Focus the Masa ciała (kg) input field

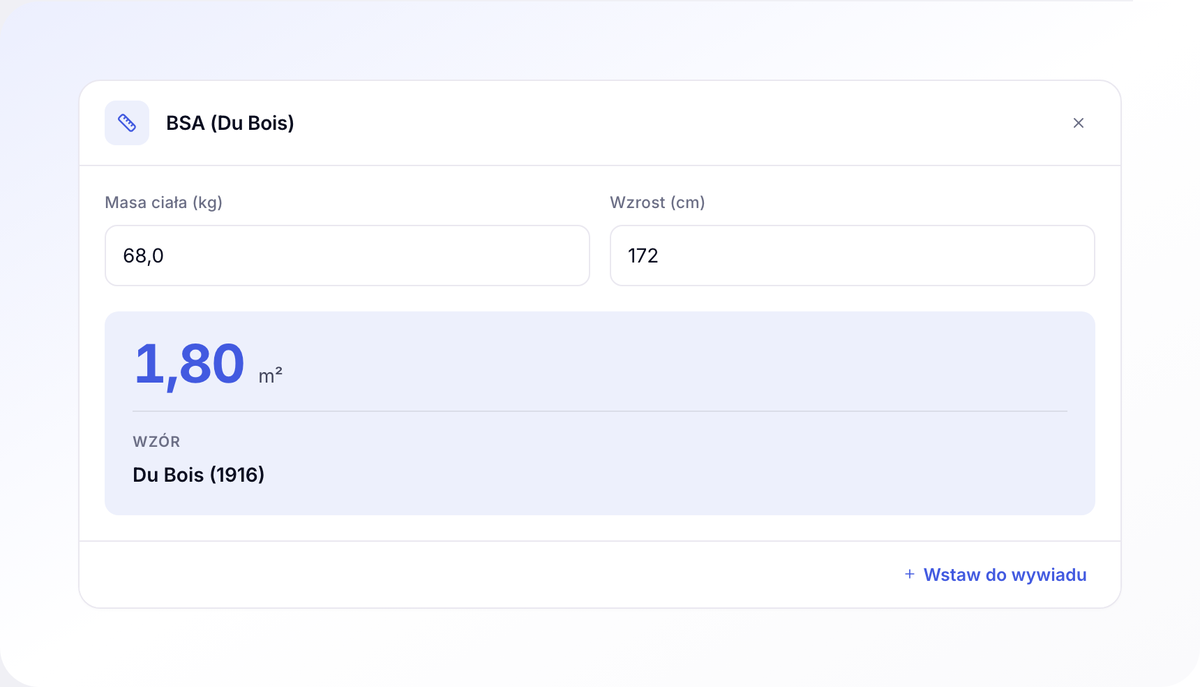(347, 256)
